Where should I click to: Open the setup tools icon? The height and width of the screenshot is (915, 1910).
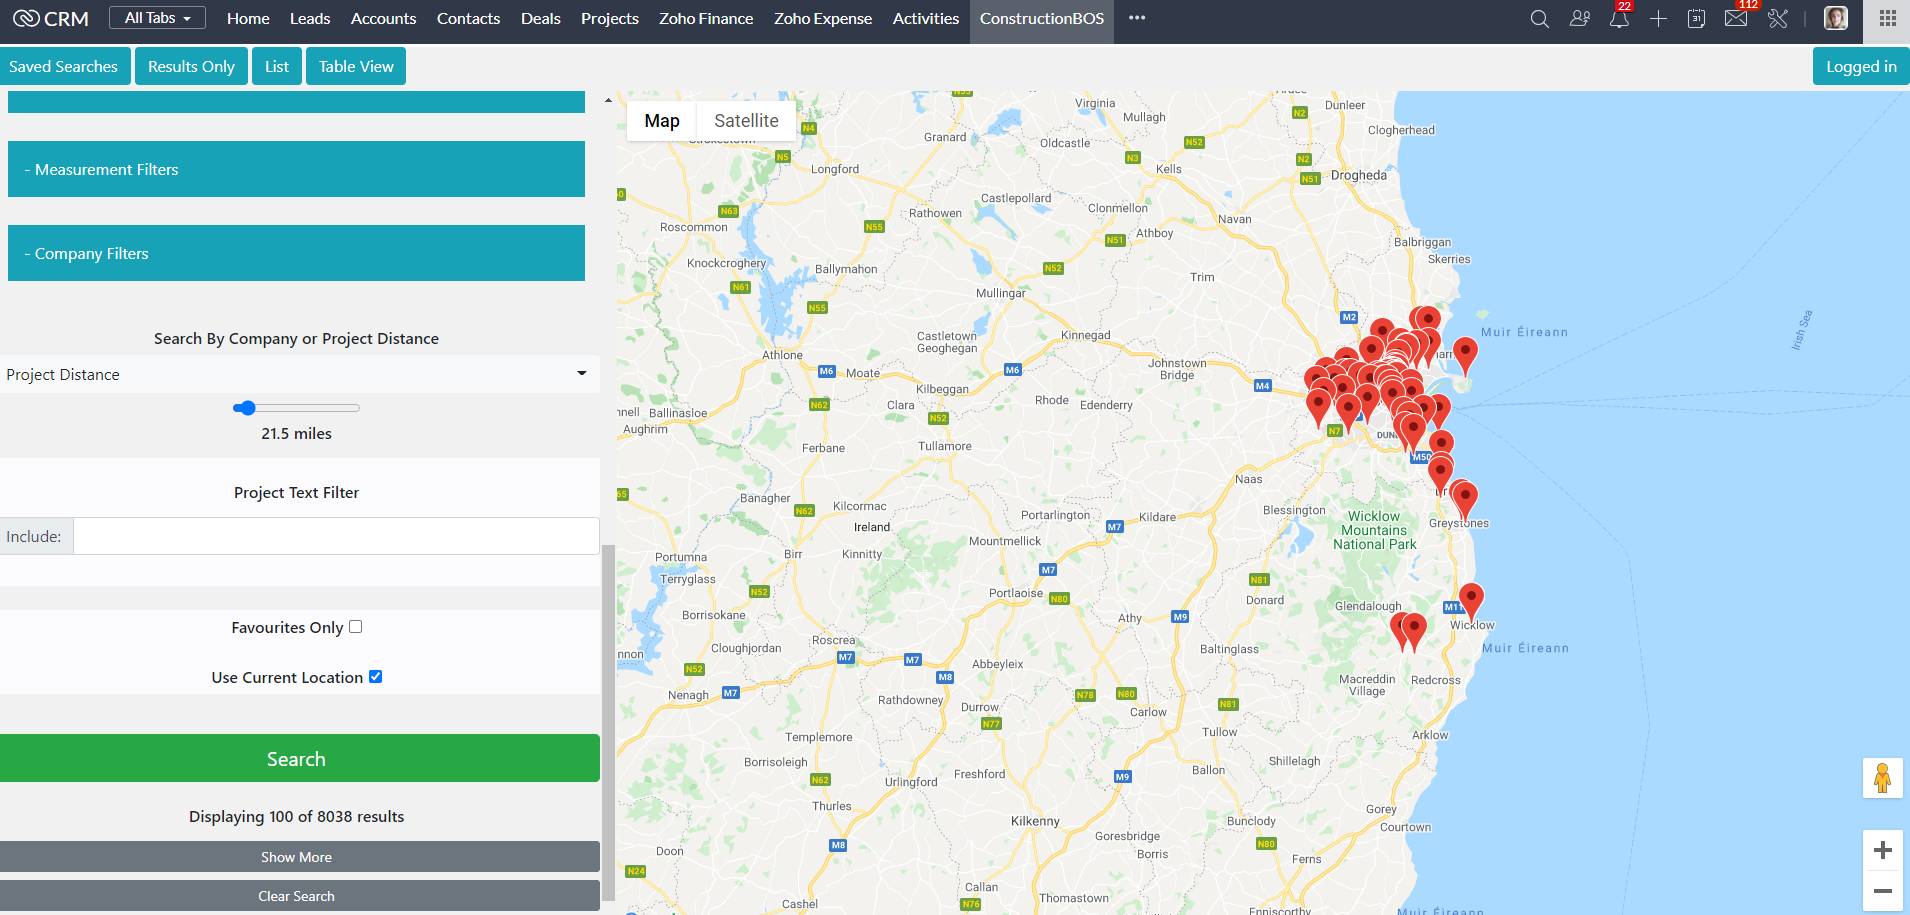point(1777,19)
